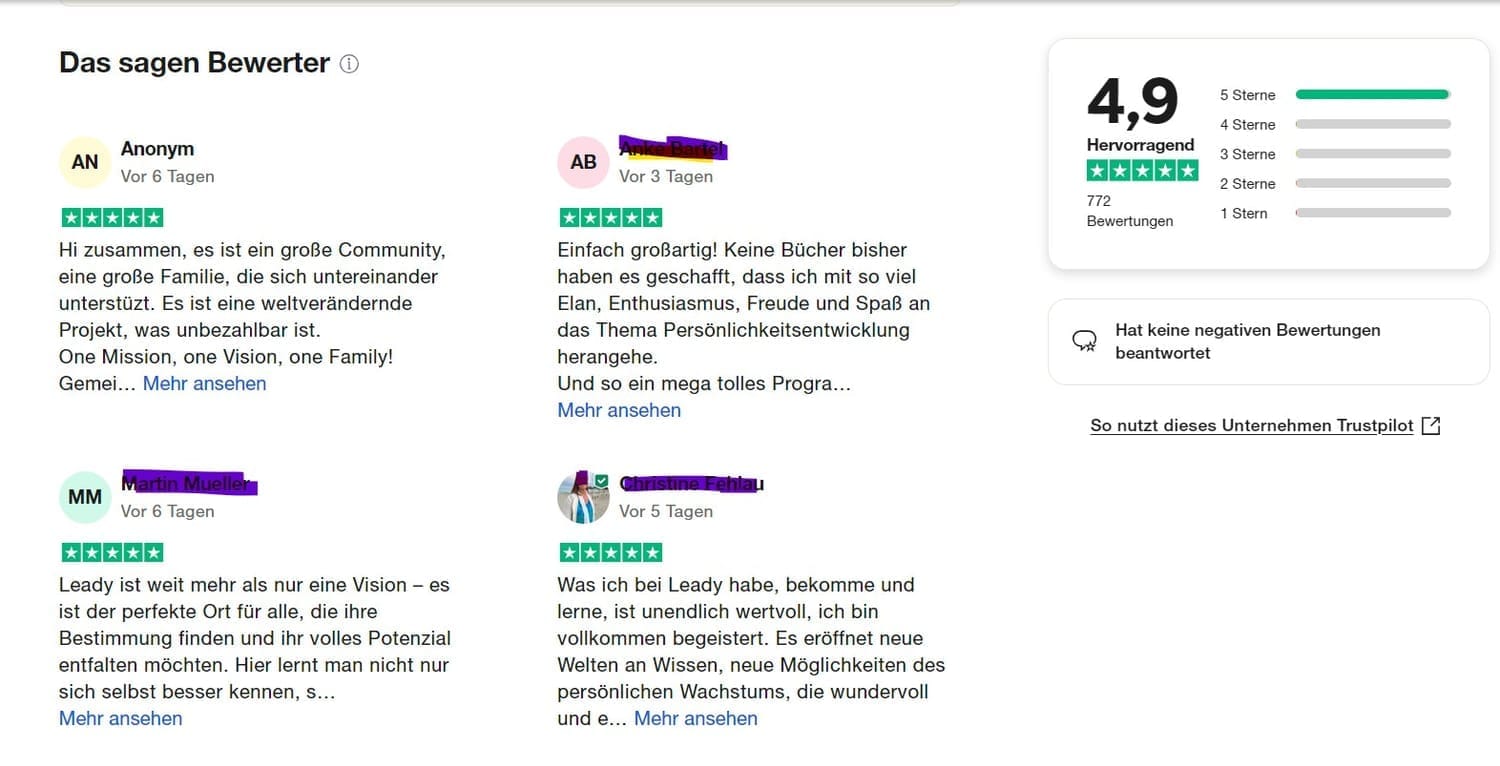Viewport: 1500px width, 766px height.
Task: Click the 2 Sterne rating bar
Action: pyautogui.click(x=1372, y=184)
